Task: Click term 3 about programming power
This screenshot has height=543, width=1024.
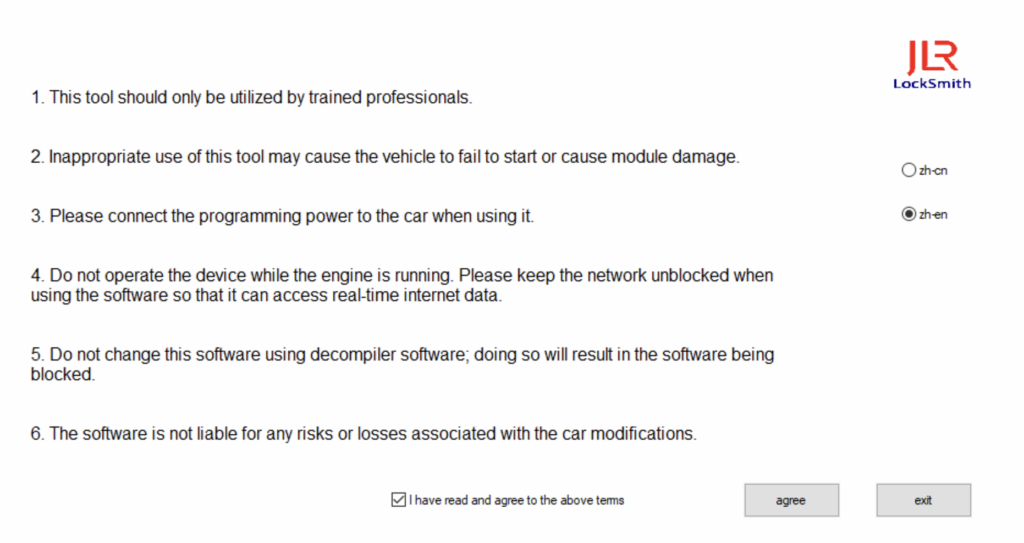Action: [282, 216]
